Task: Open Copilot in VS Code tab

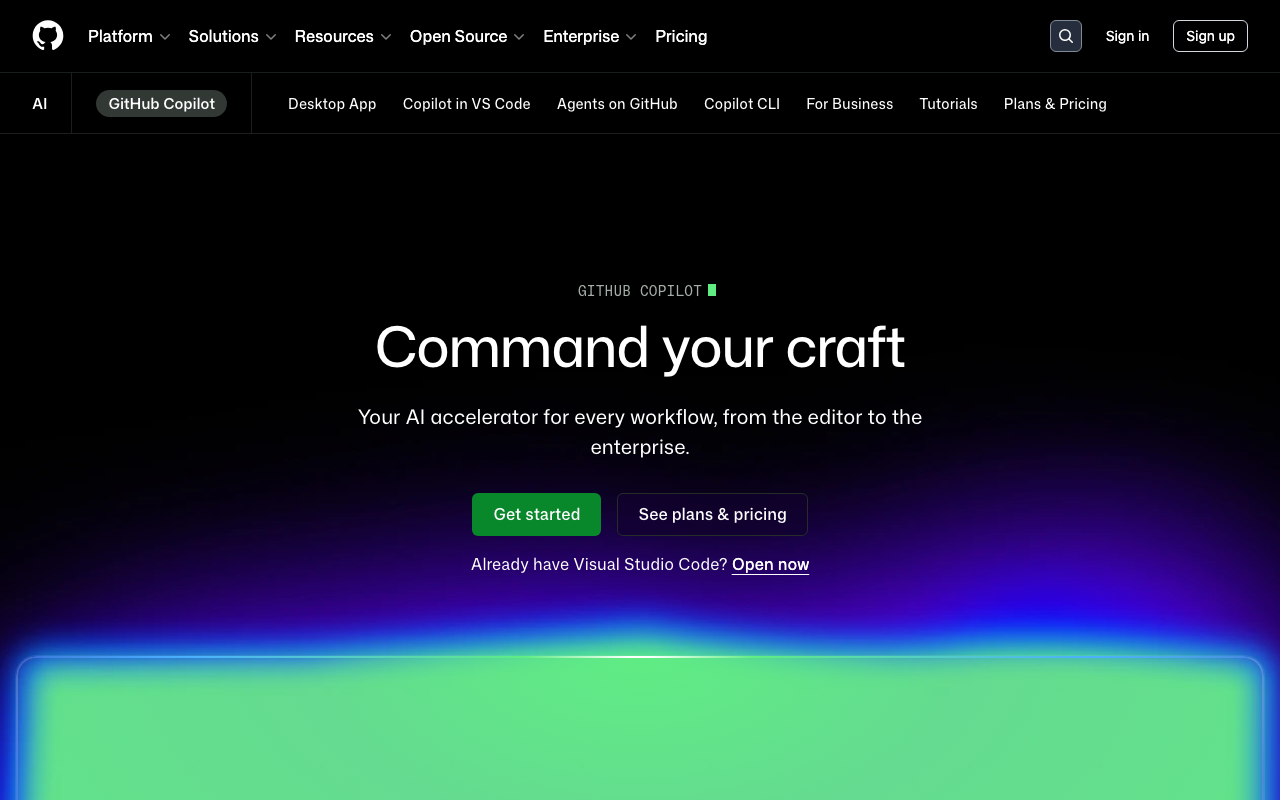Action: click(x=467, y=104)
